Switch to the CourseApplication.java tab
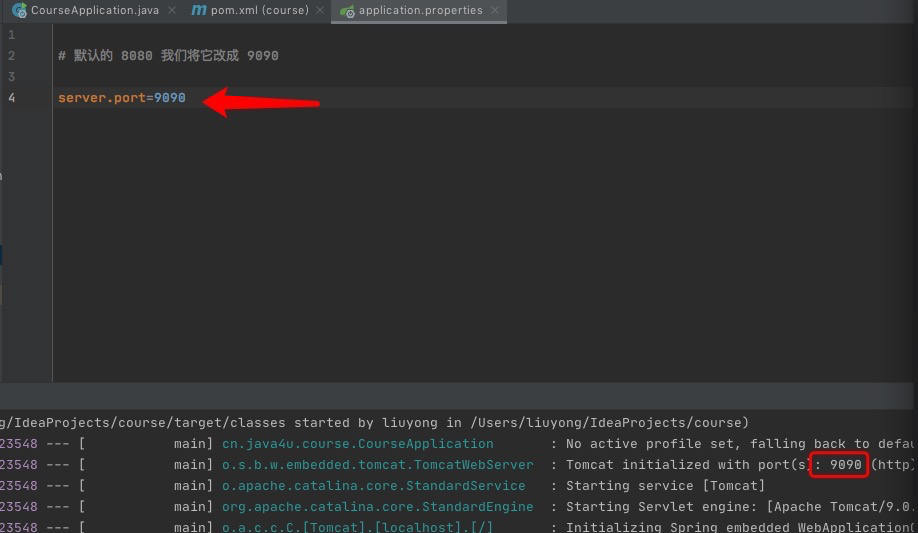Image resolution: width=918 pixels, height=533 pixels. click(94, 11)
